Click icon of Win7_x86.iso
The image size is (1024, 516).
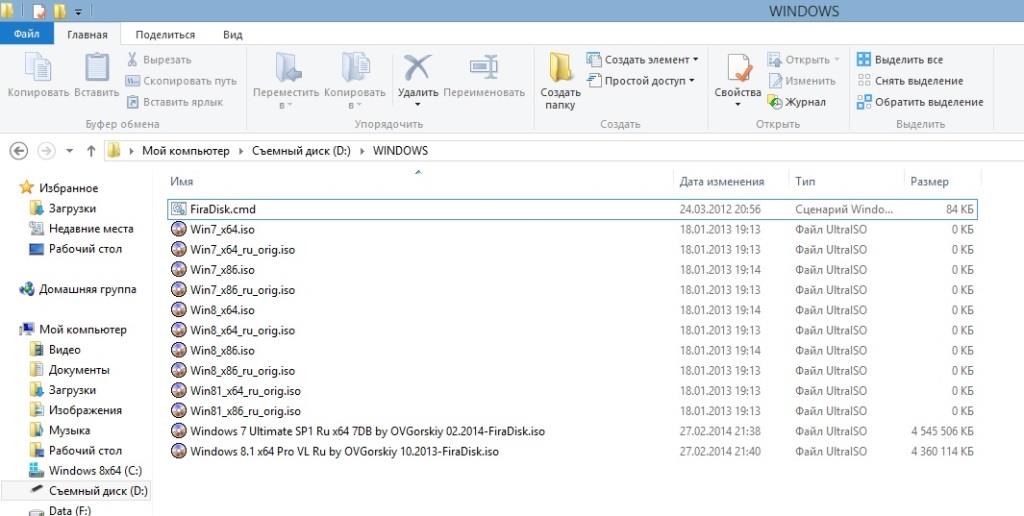click(178, 270)
